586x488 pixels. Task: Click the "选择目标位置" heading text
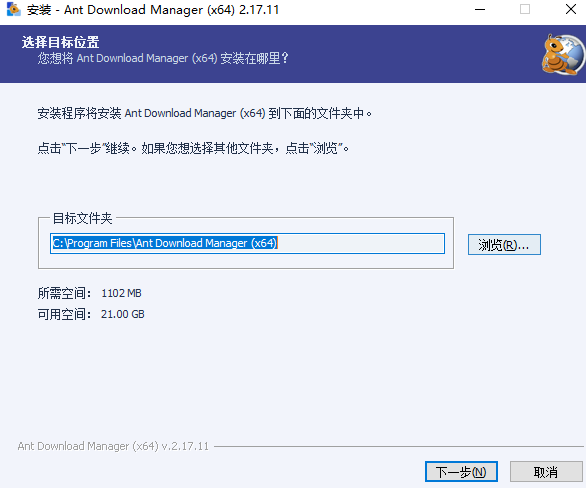60,42
